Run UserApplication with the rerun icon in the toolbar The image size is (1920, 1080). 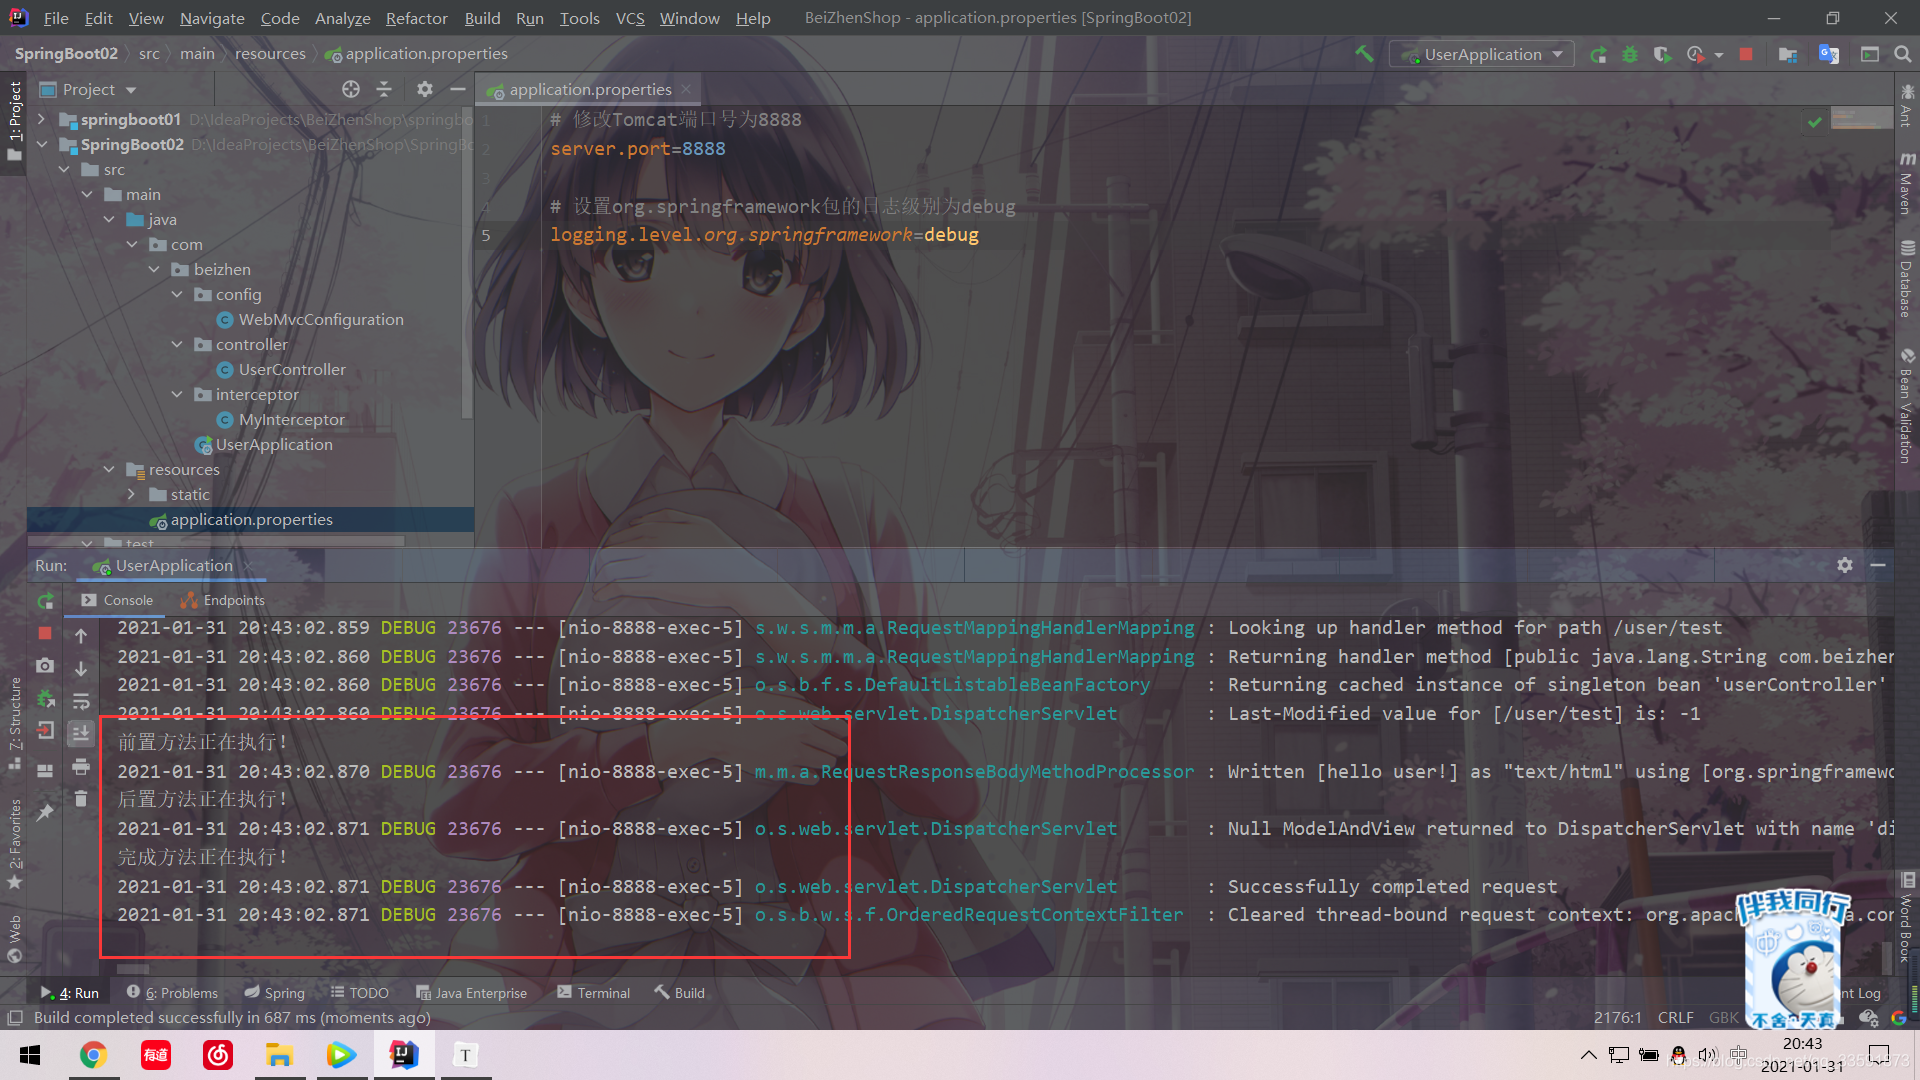[1598, 54]
